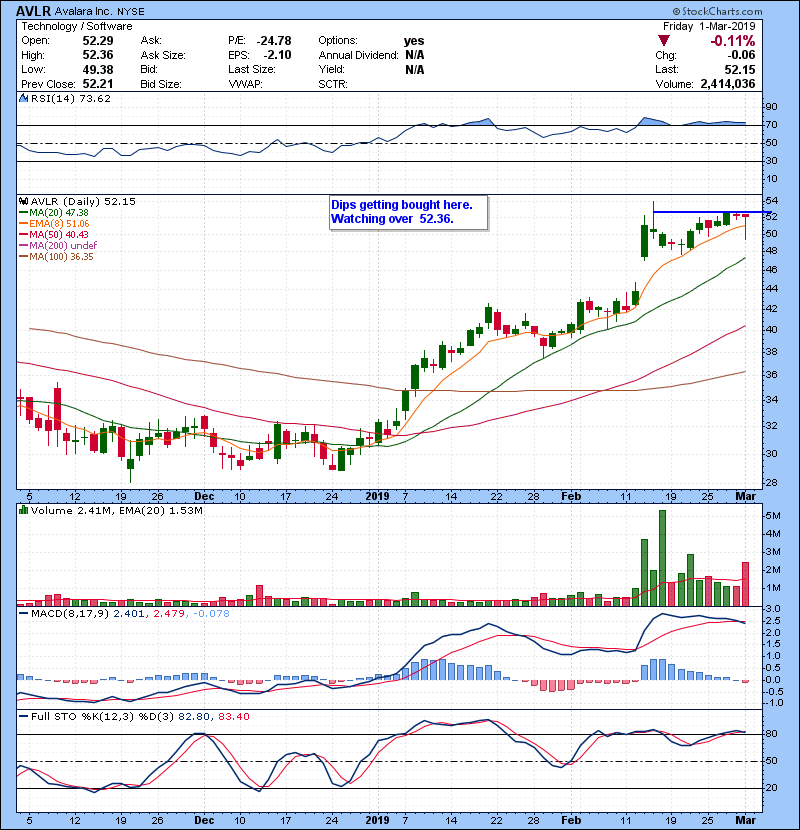Click the RSI(14) 73.62 panel label
Image resolution: width=800 pixels, height=830 pixels.
pyautogui.click(x=71, y=98)
